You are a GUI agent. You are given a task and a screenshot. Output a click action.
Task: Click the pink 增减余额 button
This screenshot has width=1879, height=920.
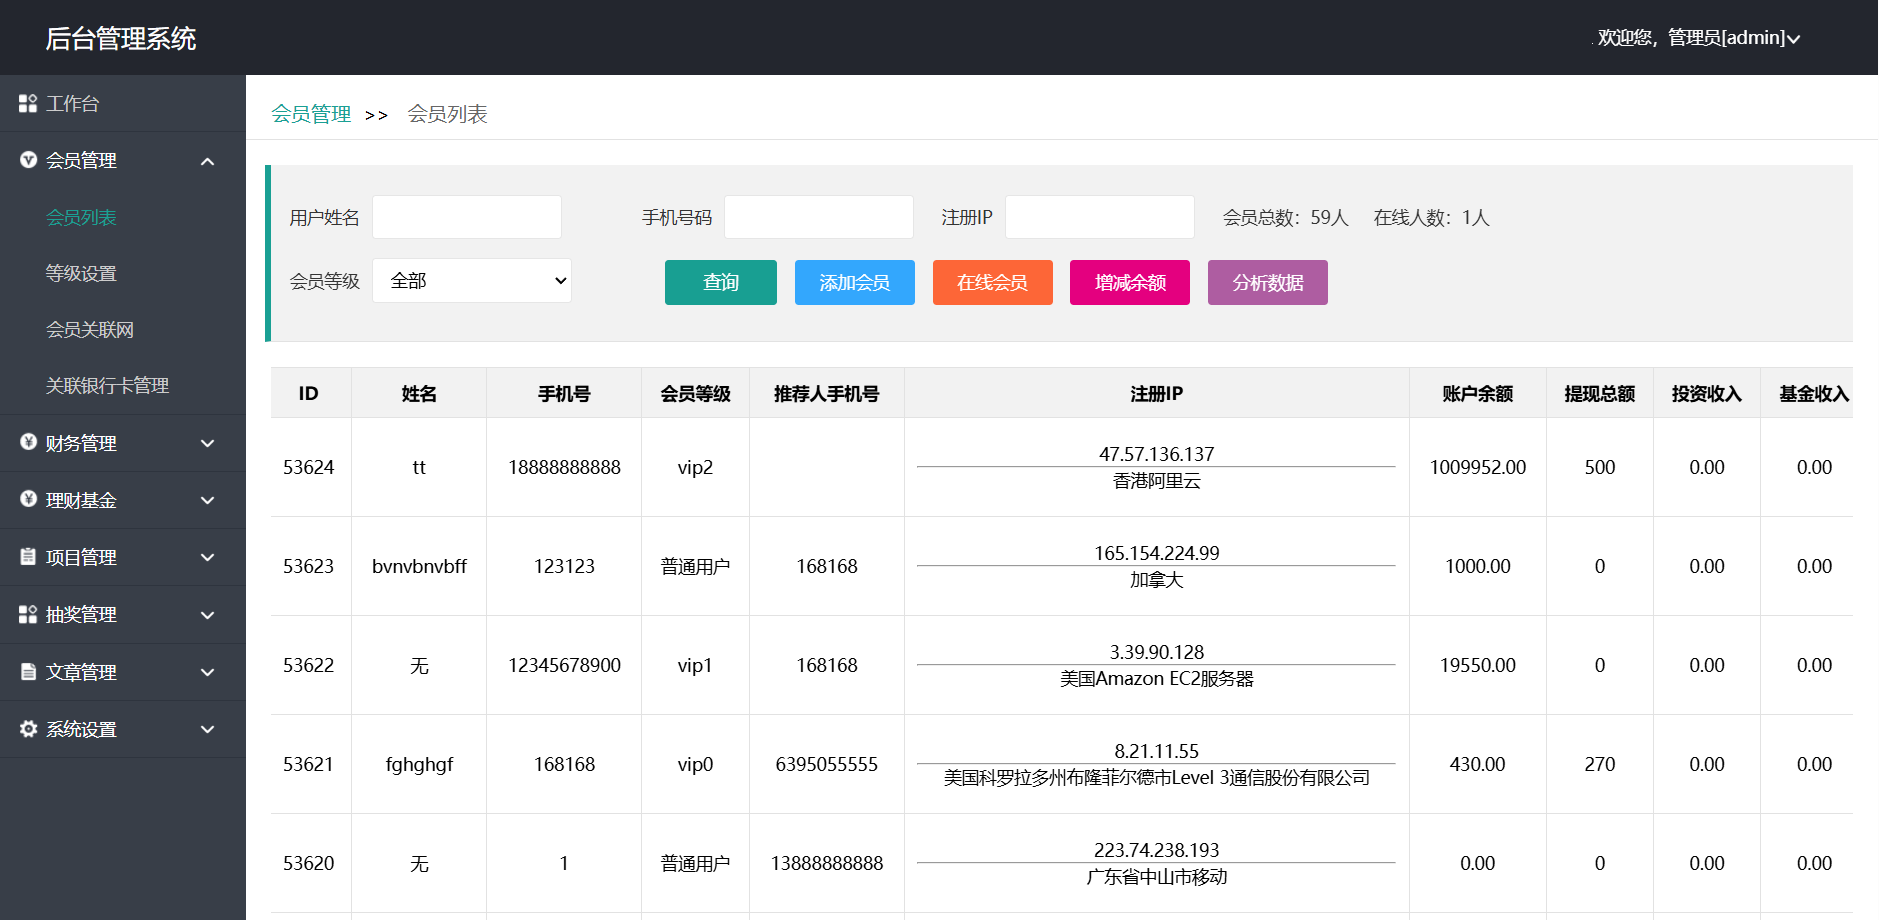coord(1129,282)
